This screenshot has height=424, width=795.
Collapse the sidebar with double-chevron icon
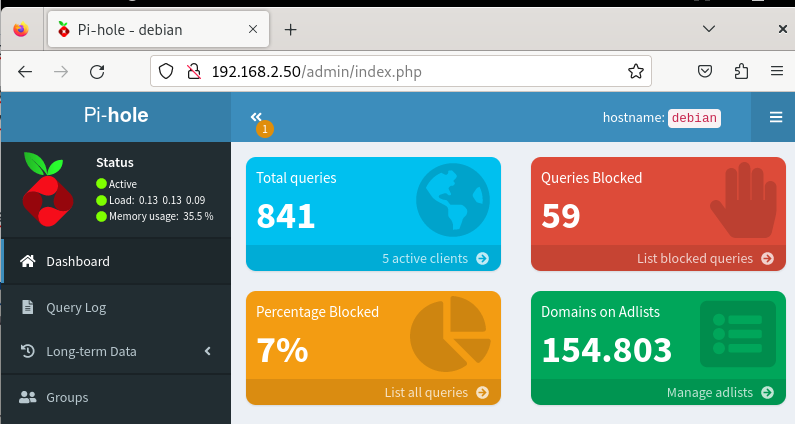(256, 117)
